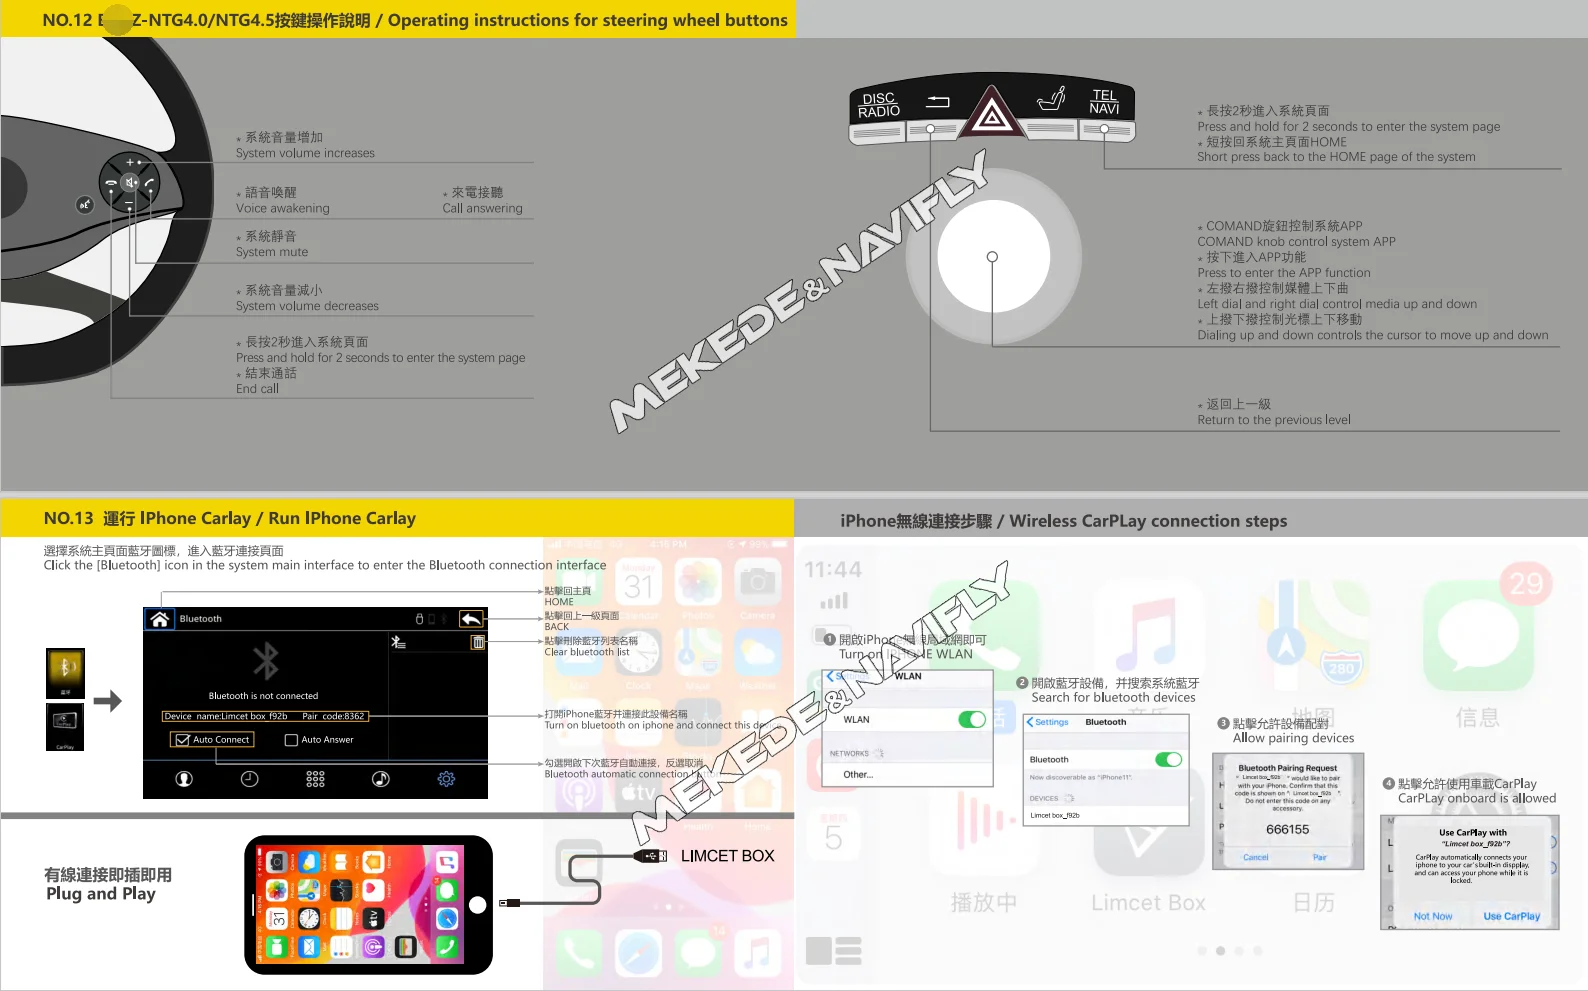Click Use CarPlay button

(x=1512, y=917)
